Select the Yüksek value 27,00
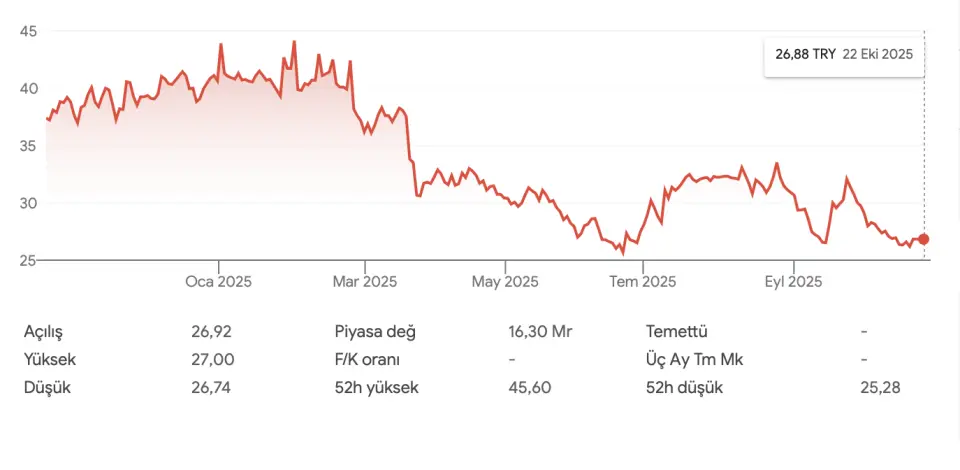This screenshot has width=960, height=470. pos(212,360)
